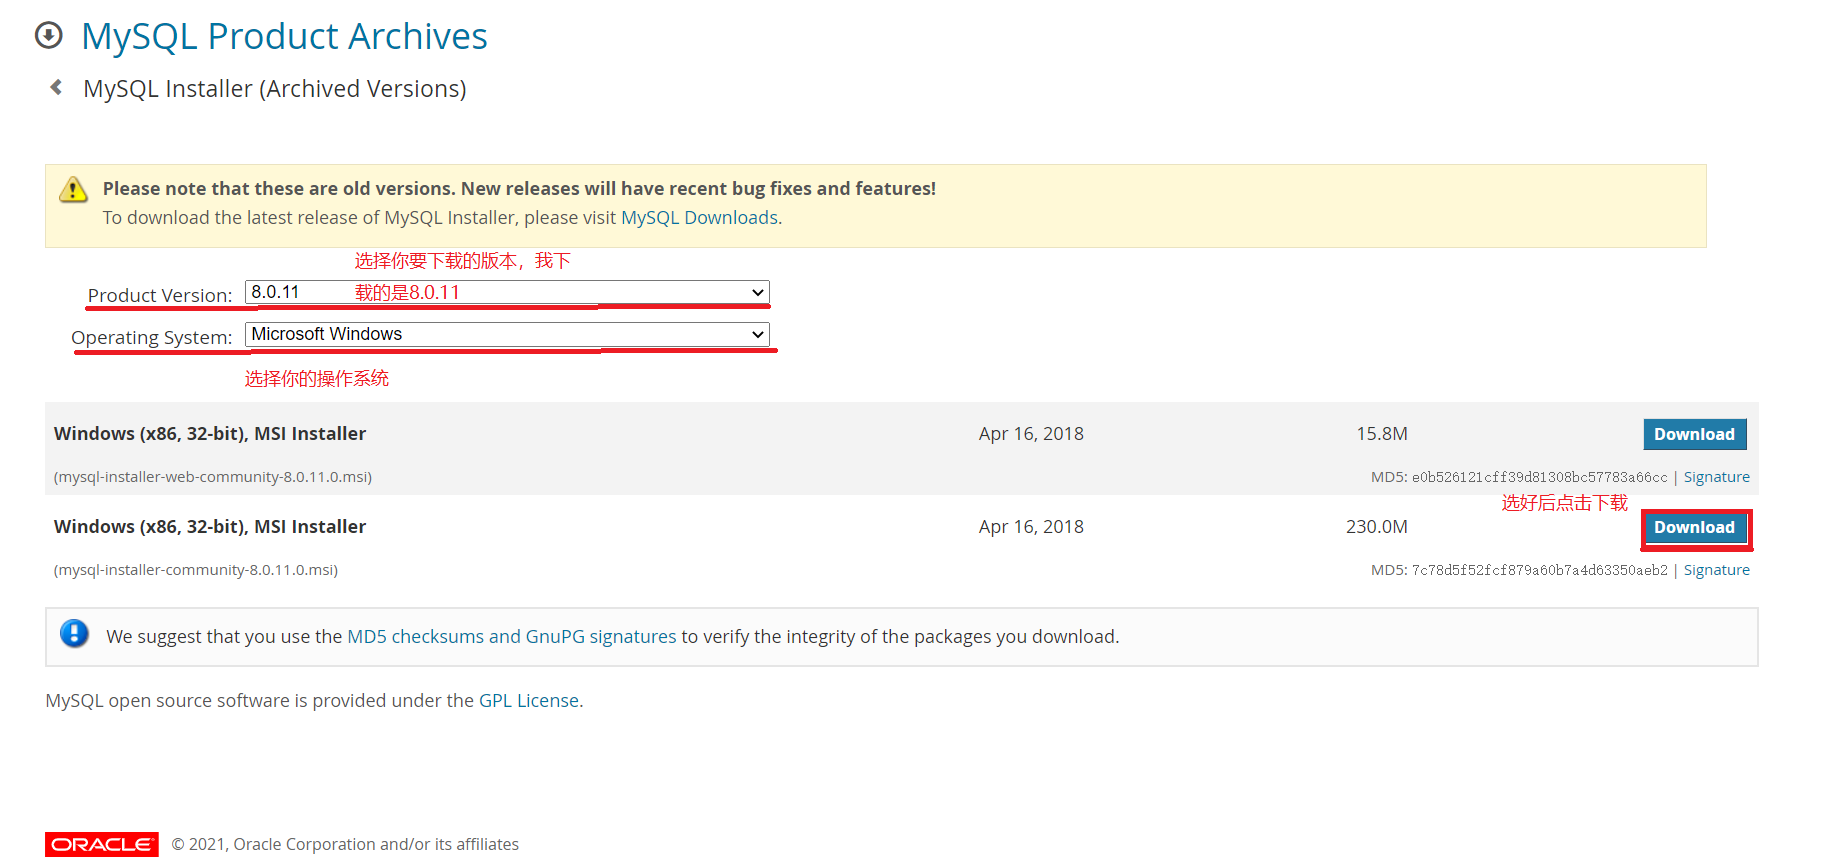1845x858 pixels.
Task: Click the download circle icon beside MySQL Product Archives
Action: tap(48, 36)
